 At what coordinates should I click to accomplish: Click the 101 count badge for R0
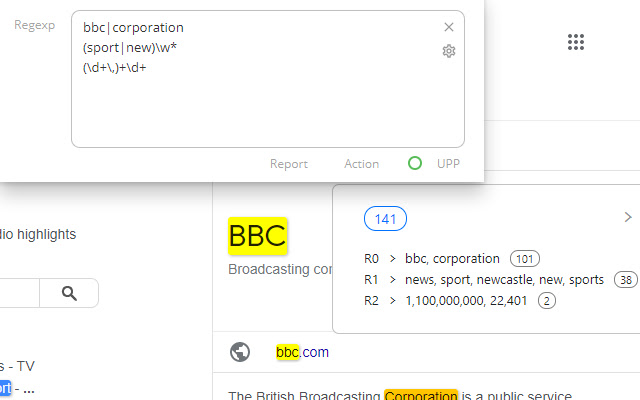524,259
